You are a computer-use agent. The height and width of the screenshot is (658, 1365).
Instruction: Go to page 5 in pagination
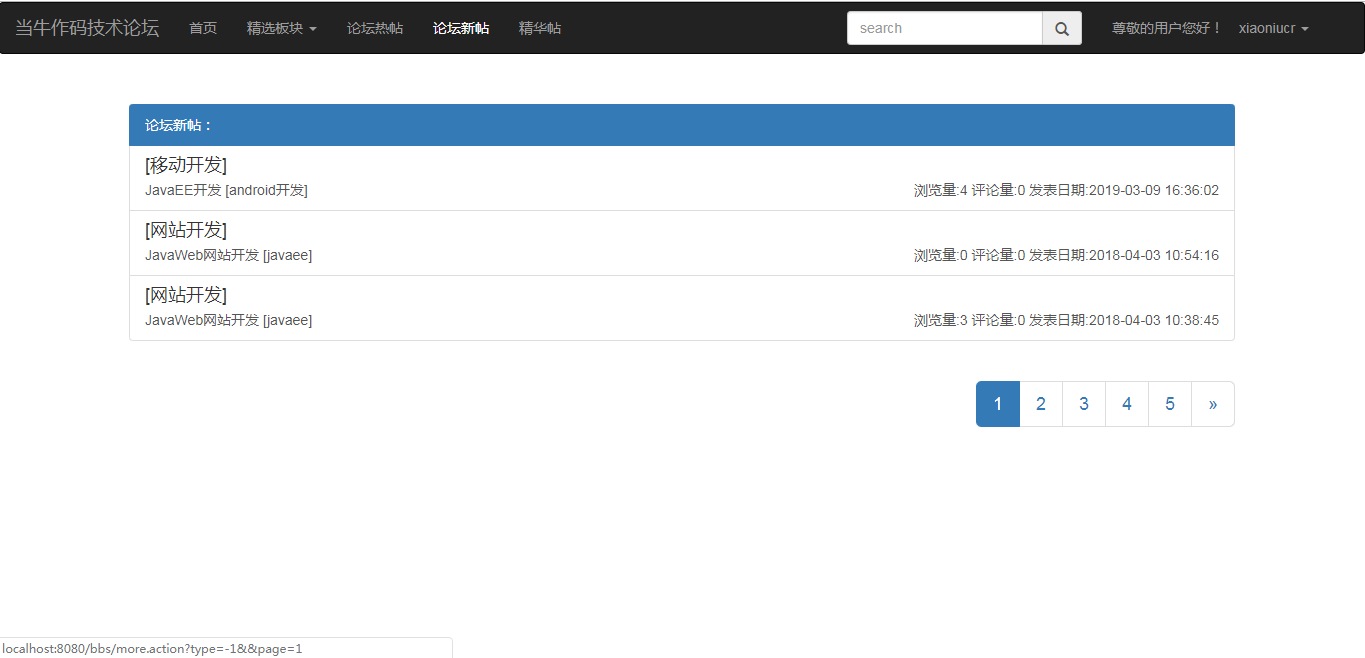coord(1170,404)
